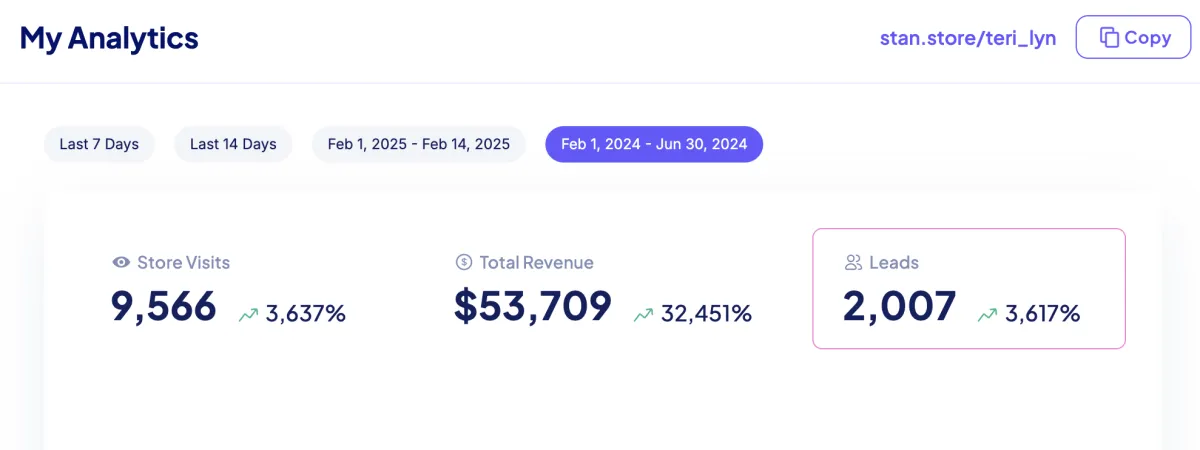Select the Last 7 Days filter
The width and height of the screenshot is (1200, 450).
[x=99, y=144]
